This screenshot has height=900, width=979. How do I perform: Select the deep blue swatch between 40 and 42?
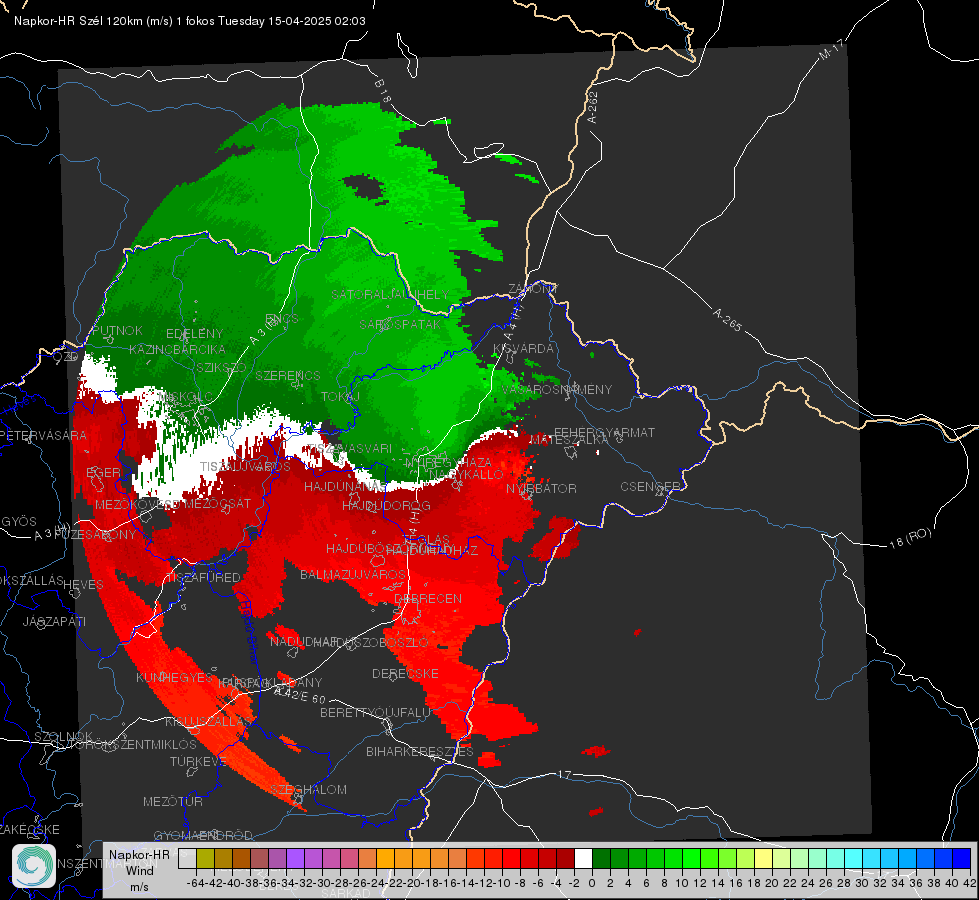pyautogui.click(x=962, y=859)
